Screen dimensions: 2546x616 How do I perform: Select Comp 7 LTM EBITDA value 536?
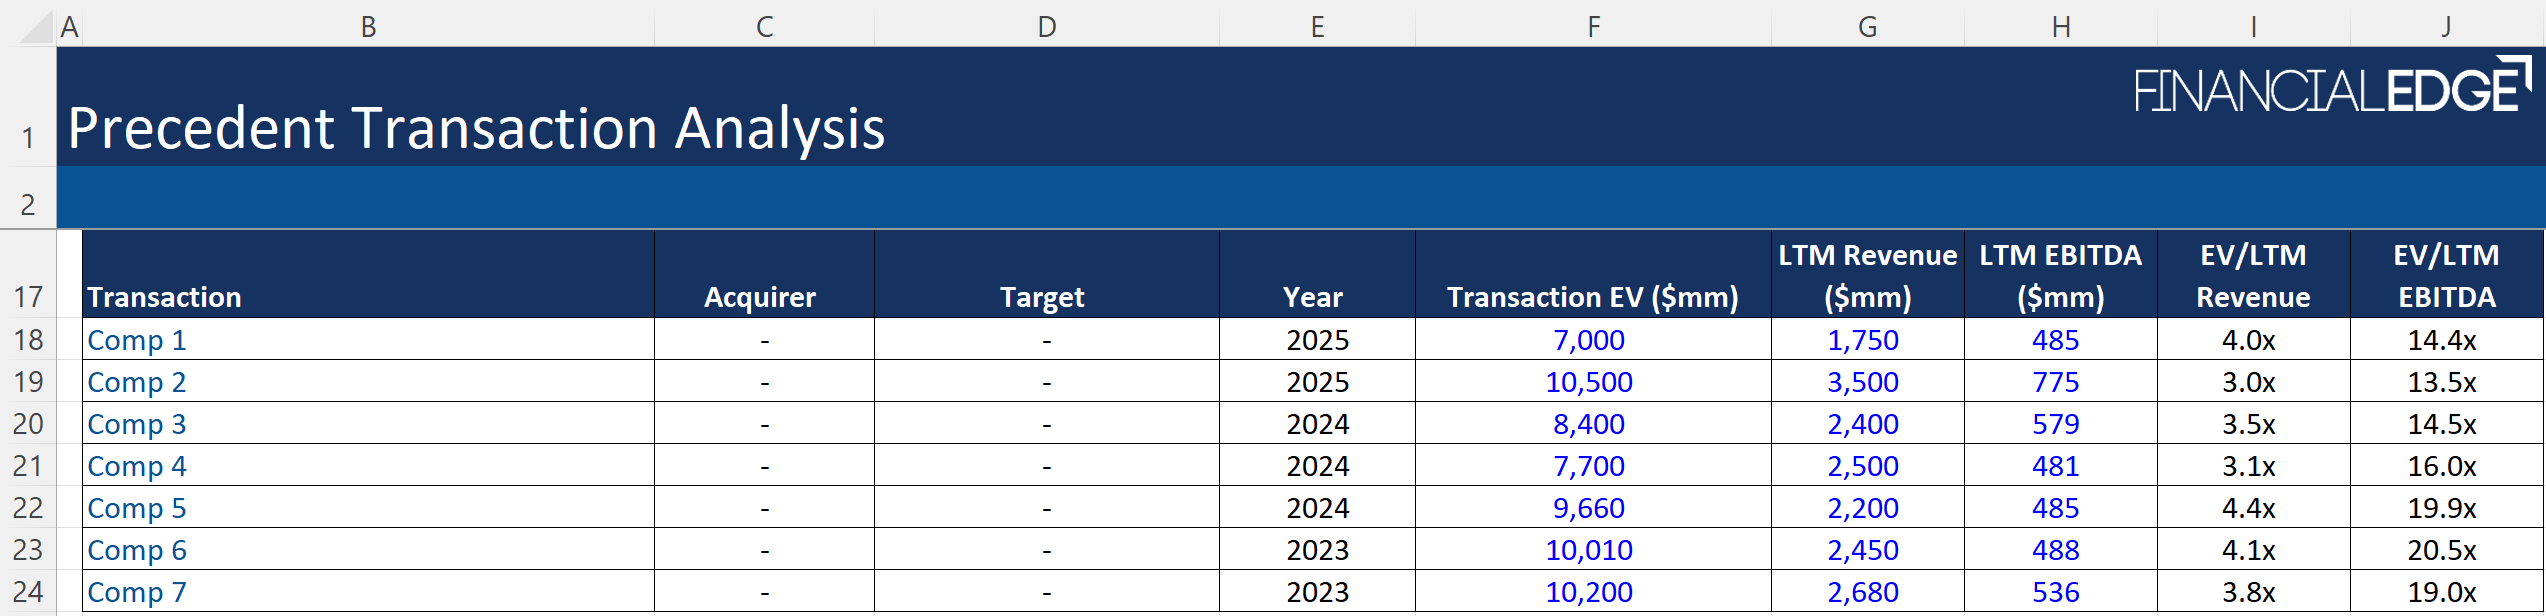click(2056, 592)
